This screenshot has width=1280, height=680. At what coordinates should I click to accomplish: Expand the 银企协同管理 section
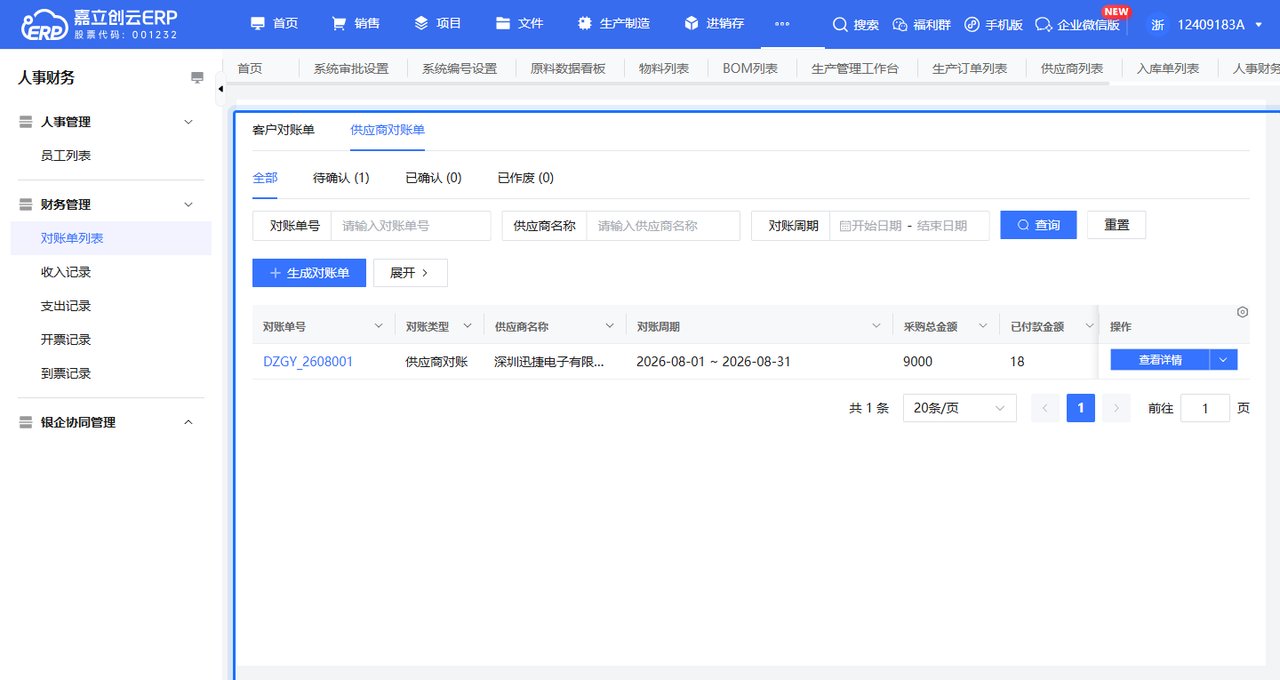click(188, 423)
